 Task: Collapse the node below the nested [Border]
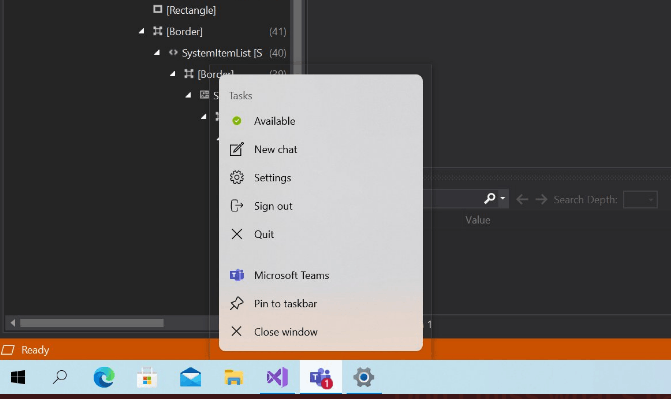tap(188, 95)
